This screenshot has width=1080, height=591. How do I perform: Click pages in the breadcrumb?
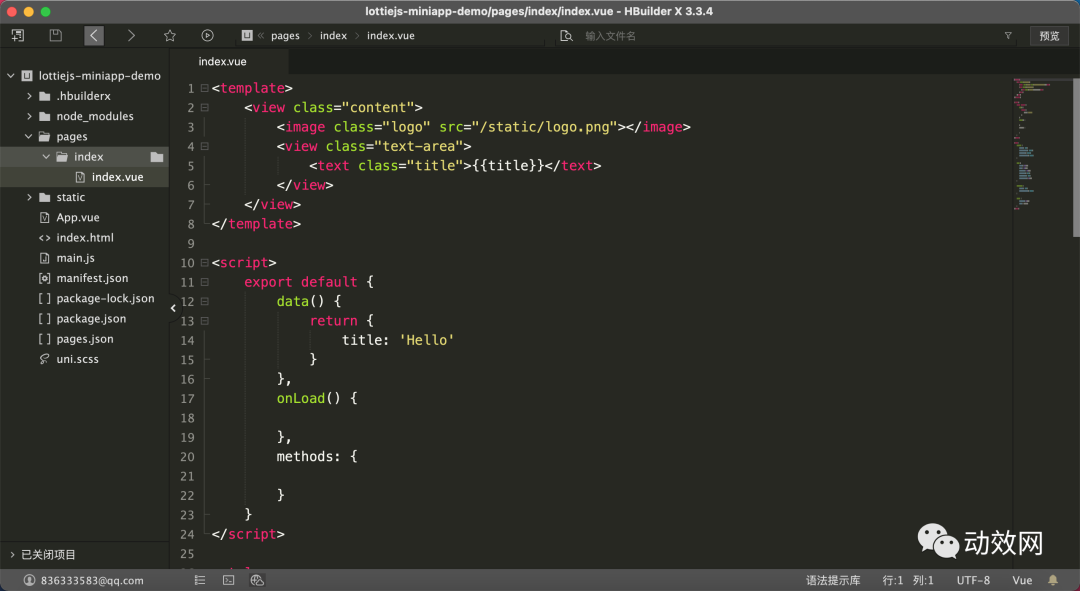(285, 36)
